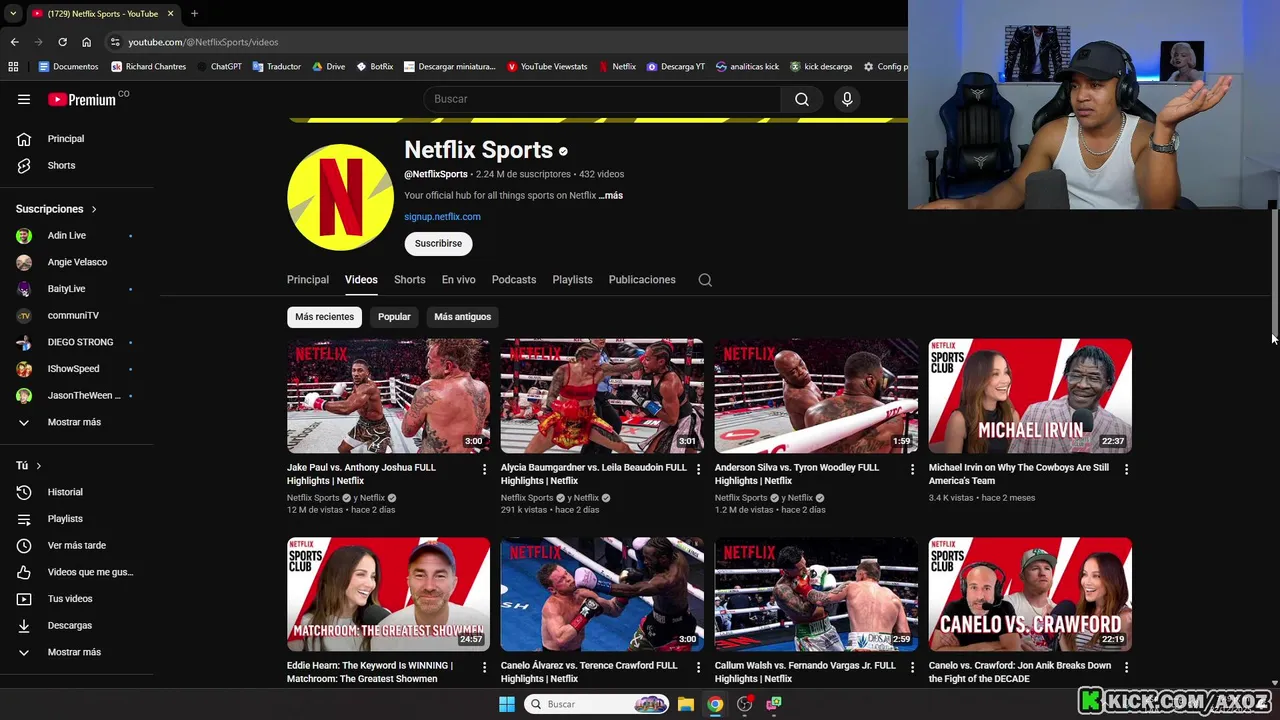Click the Suscribirse button
The image size is (1280, 720).
[438, 243]
